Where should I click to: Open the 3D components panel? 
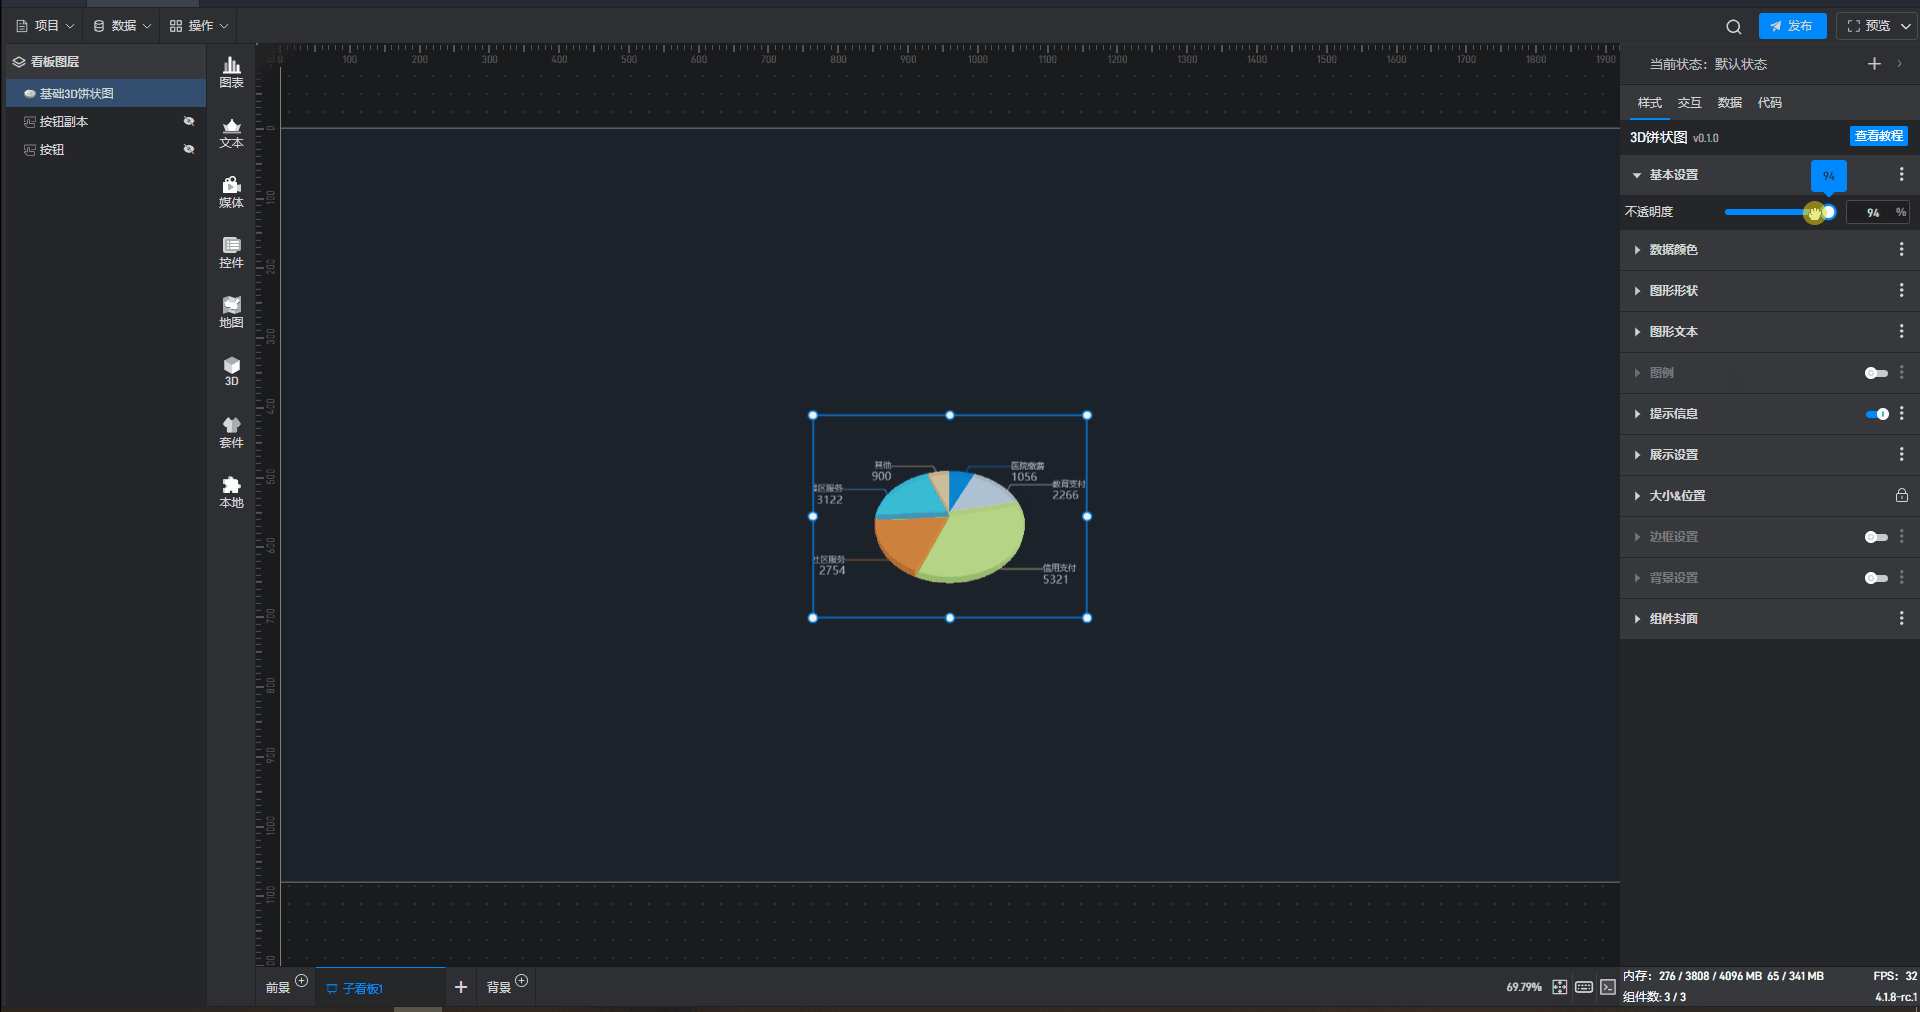coord(231,371)
